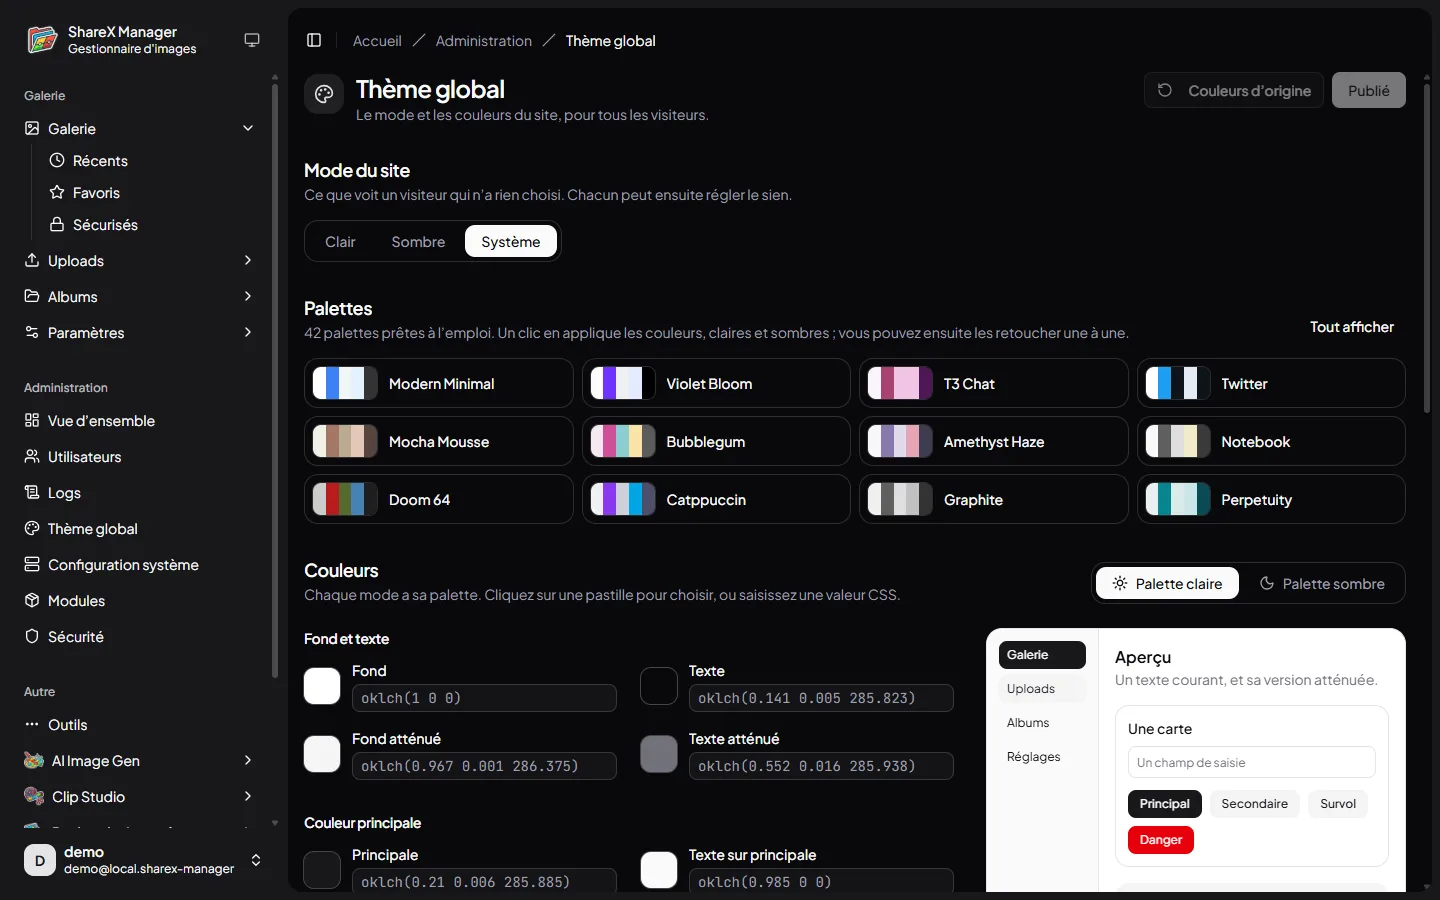Open Sécurité shield item

[140, 637]
